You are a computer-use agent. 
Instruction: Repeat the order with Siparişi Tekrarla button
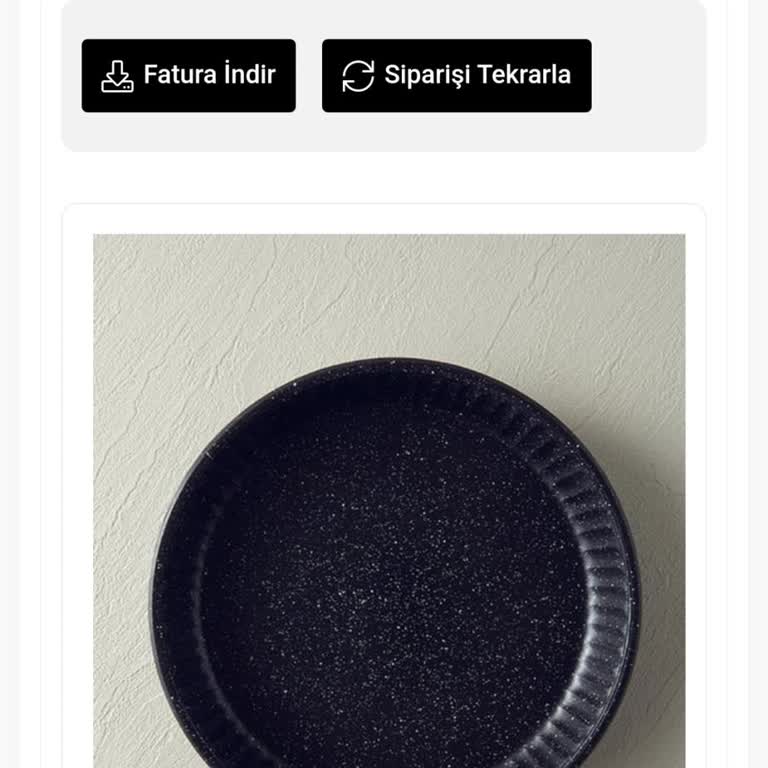click(456, 76)
